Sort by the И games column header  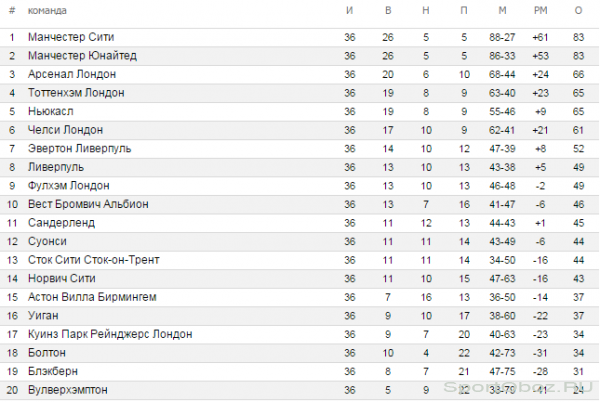pyautogui.click(x=349, y=11)
